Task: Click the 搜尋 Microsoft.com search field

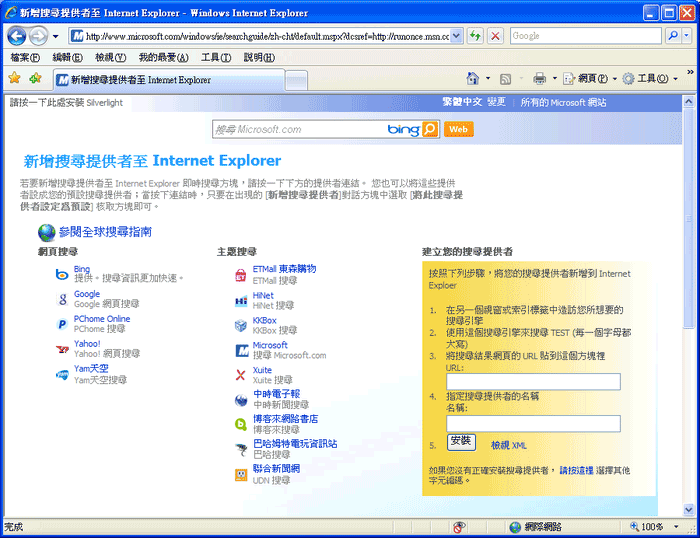Action: click(x=298, y=129)
